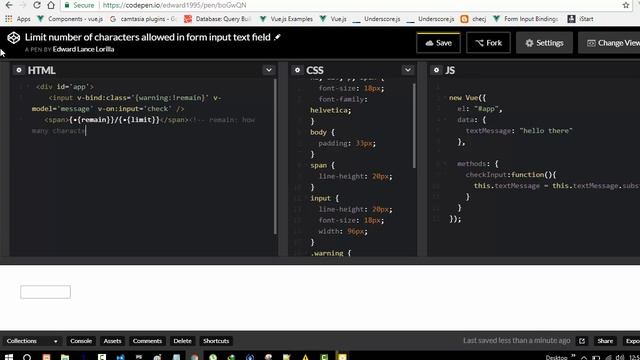Open pen in new window icon
Screen dimensions: 640x360
[x=582, y=341]
